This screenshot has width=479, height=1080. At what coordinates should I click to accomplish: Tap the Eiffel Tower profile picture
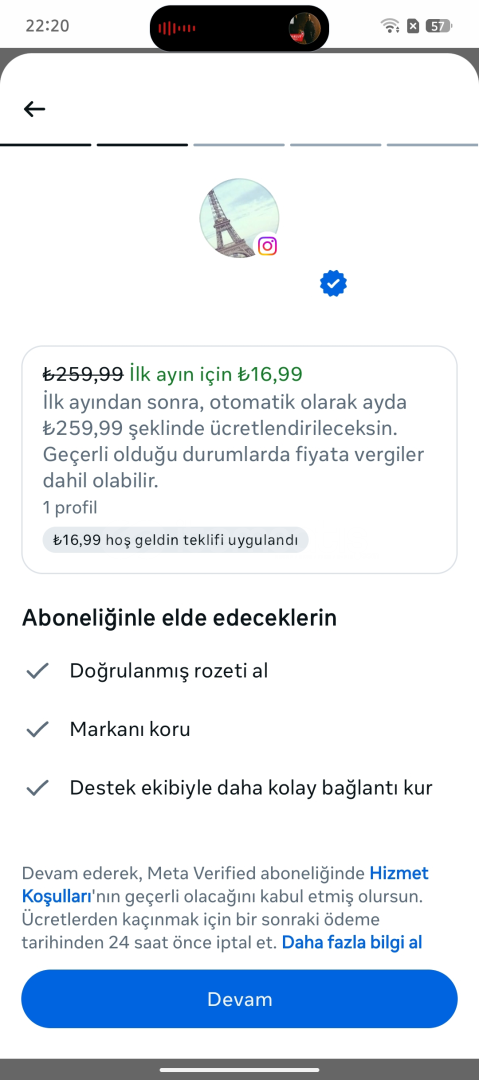coord(239,218)
